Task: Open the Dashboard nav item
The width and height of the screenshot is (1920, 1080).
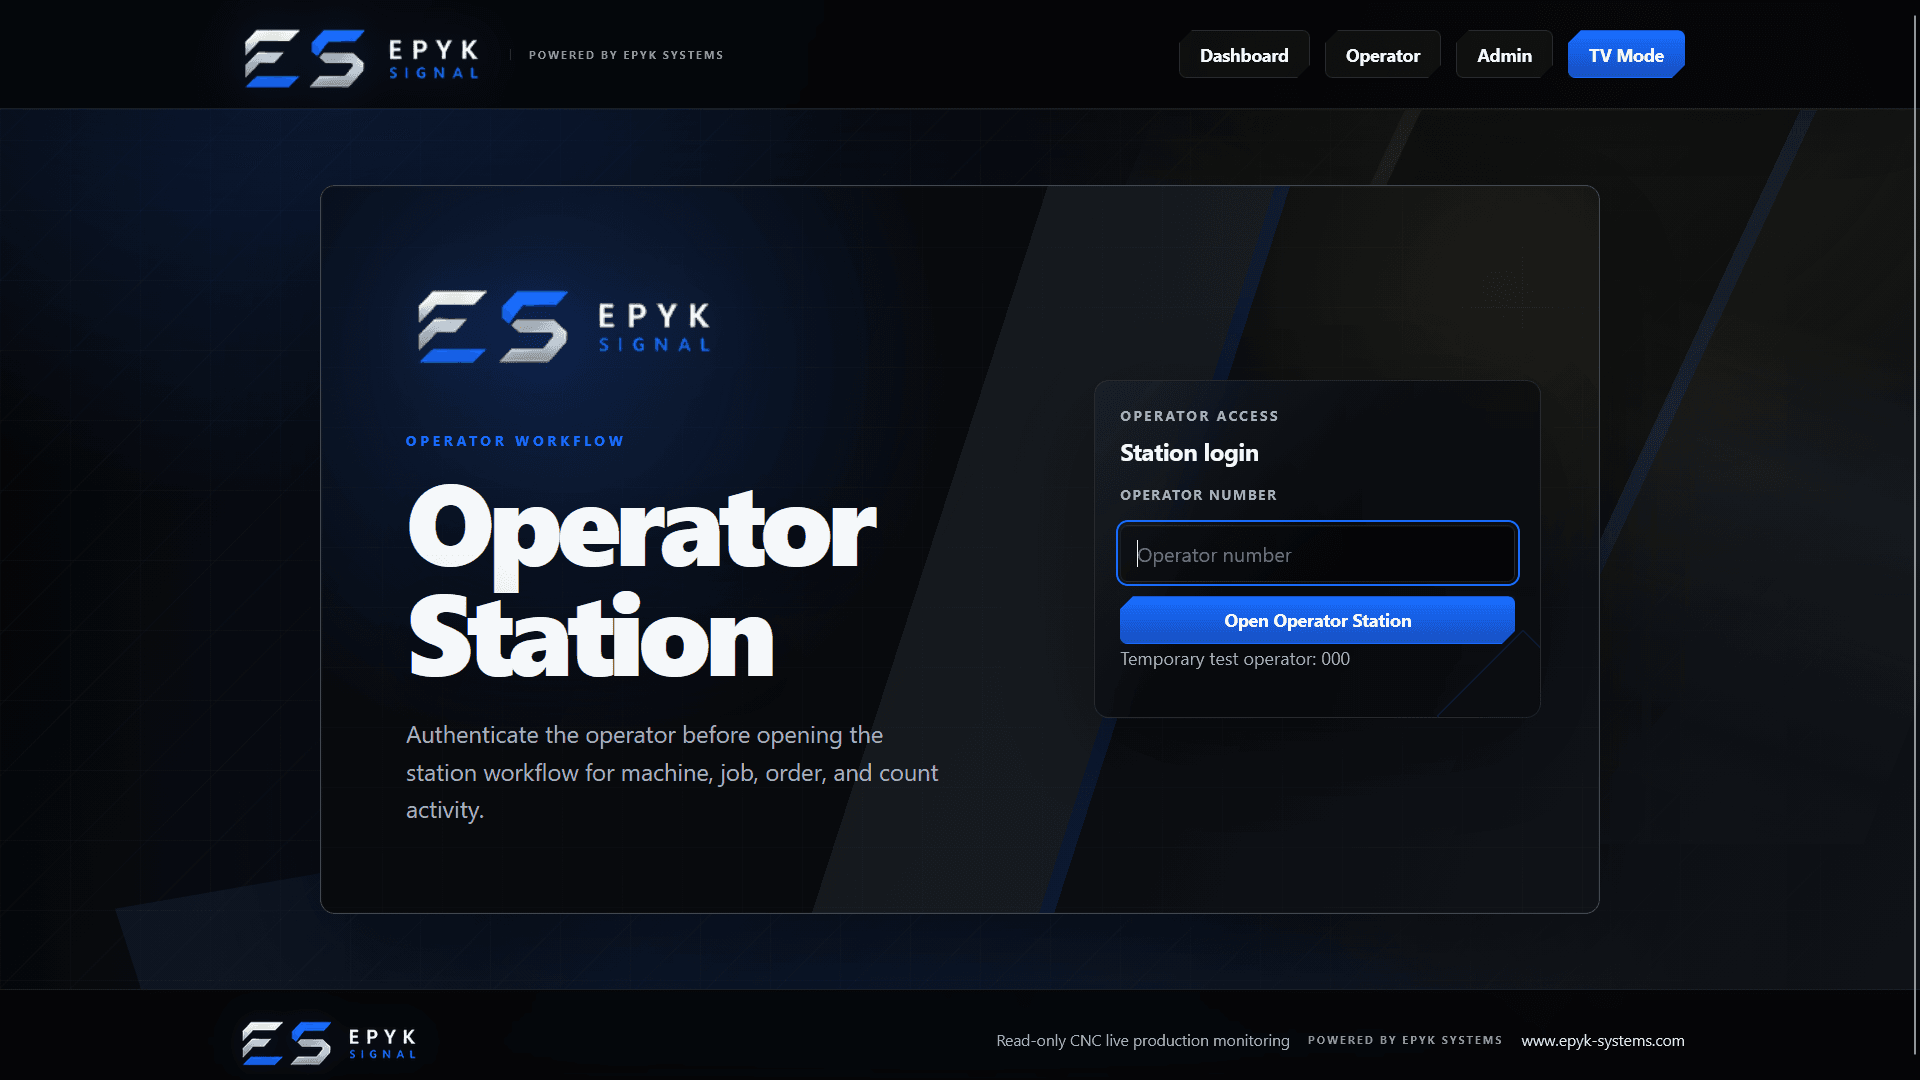Action: 1244,55
